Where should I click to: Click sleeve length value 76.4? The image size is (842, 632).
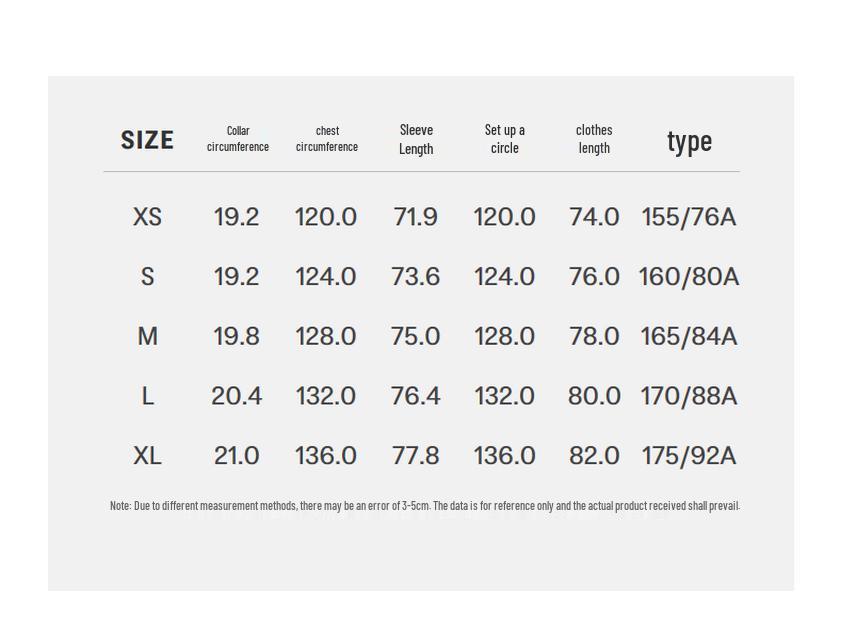click(x=415, y=396)
